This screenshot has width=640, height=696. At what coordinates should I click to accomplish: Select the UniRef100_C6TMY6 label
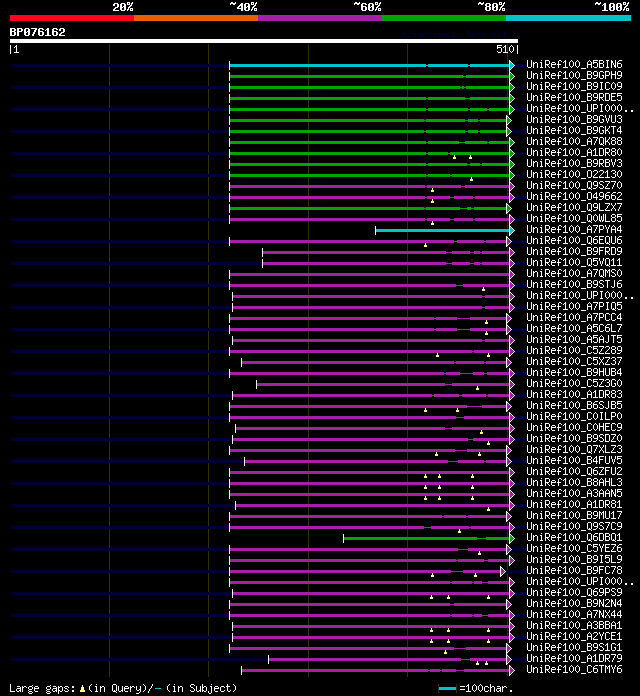click(x=574, y=669)
